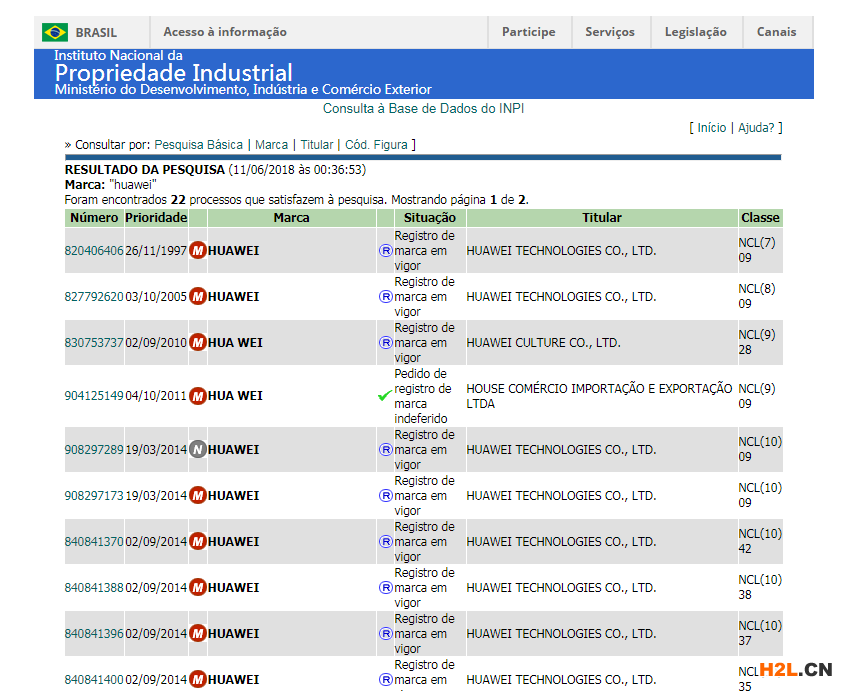Open the Canais menu
Screen dimensions: 846x692
click(x=777, y=32)
